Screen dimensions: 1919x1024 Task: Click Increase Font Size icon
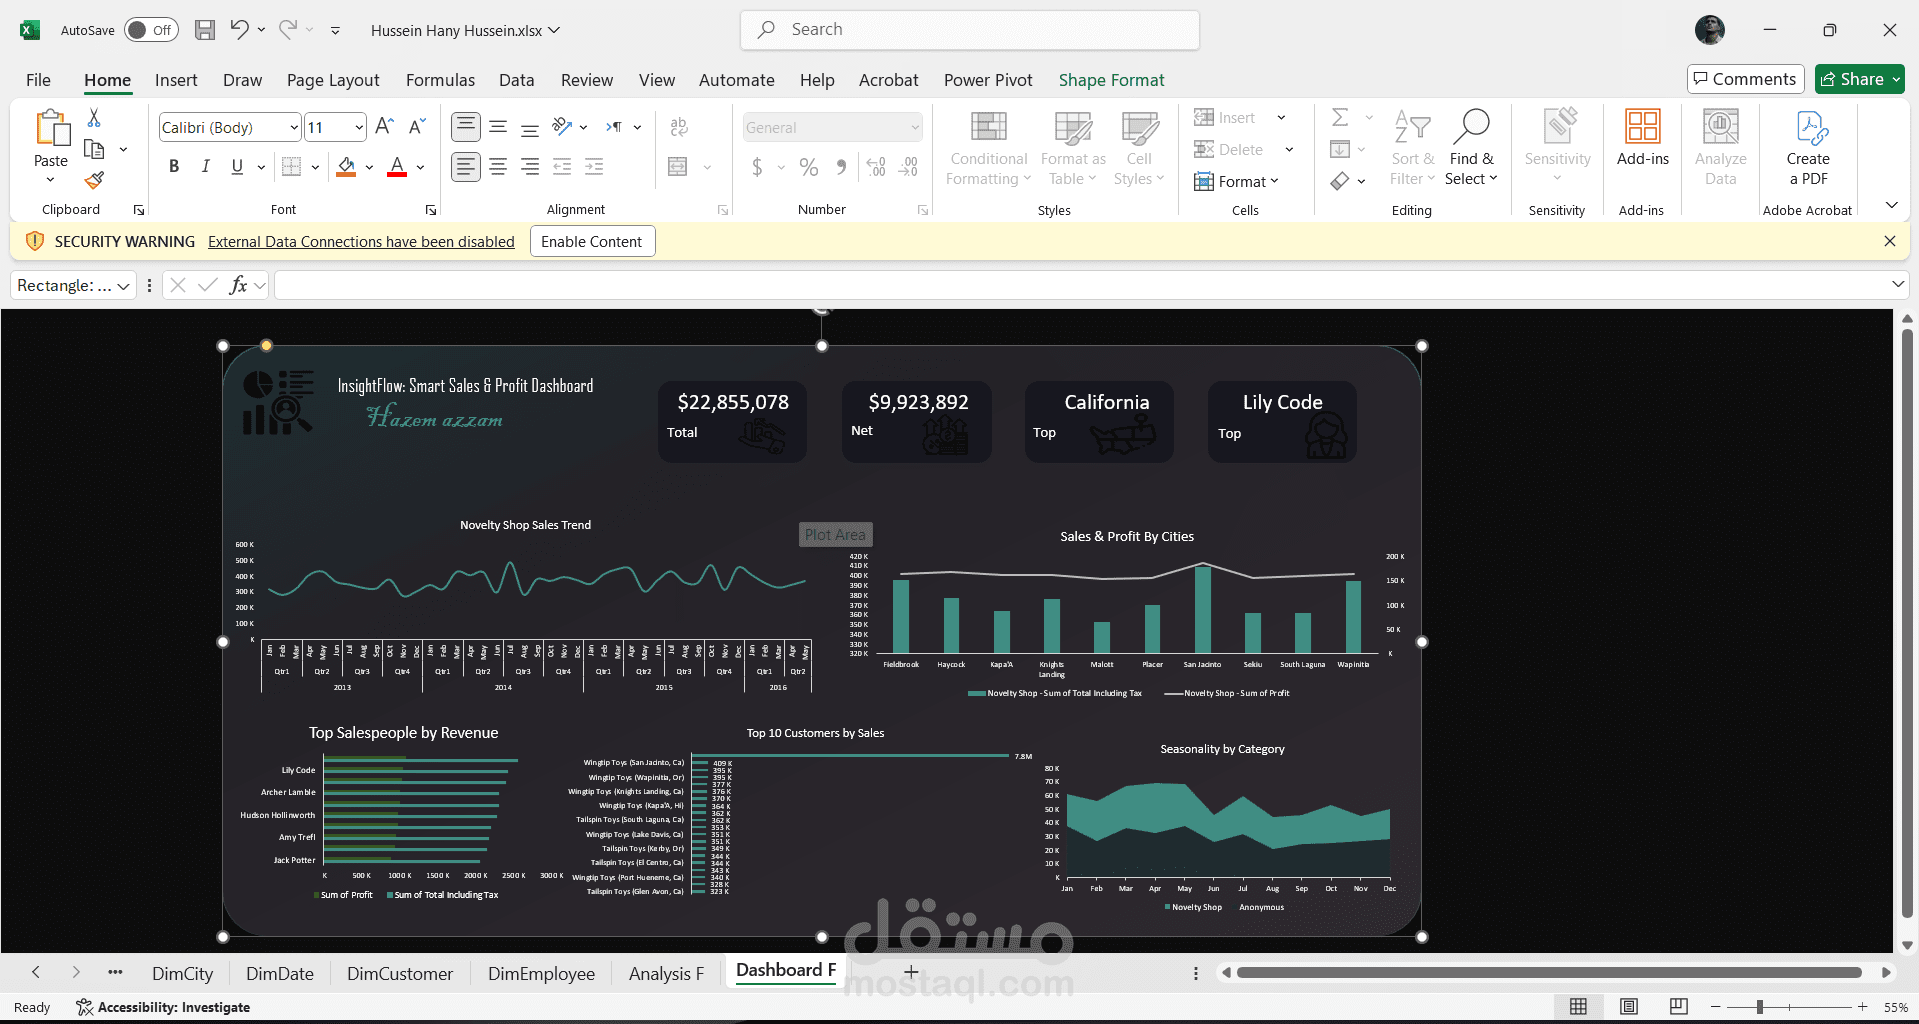click(x=384, y=127)
